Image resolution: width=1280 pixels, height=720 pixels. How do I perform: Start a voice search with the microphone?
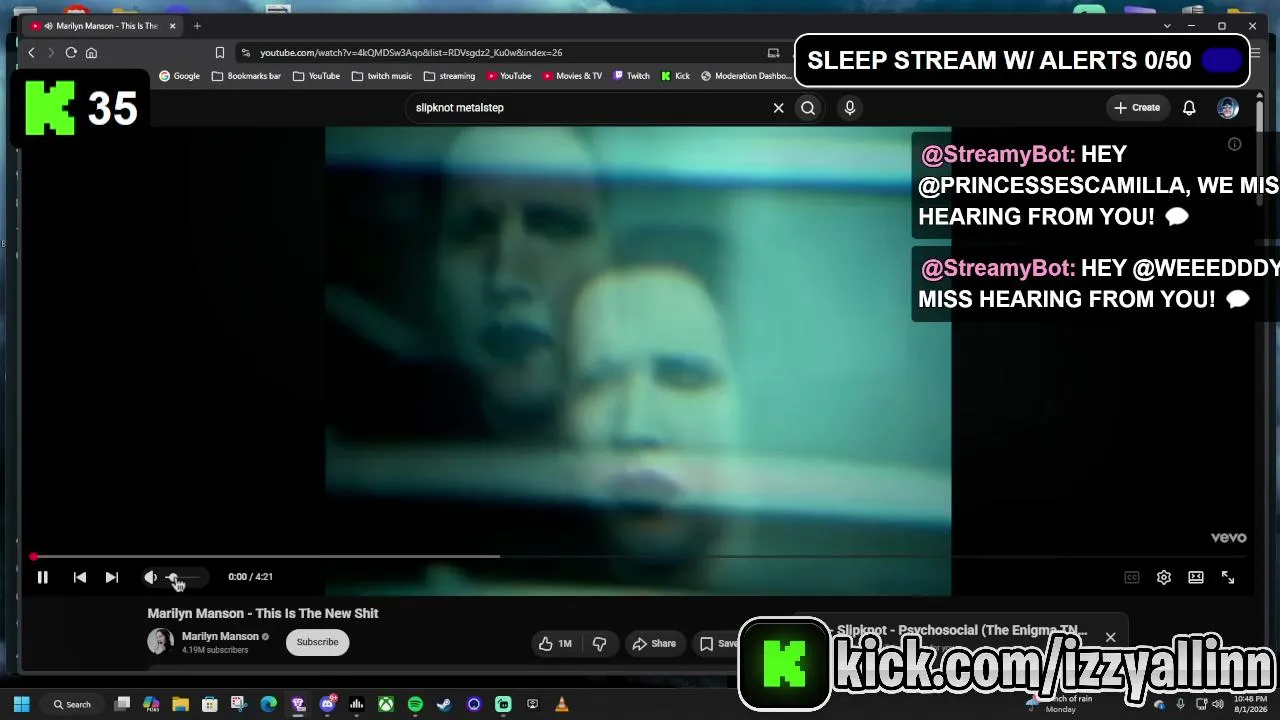pos(850,108)
